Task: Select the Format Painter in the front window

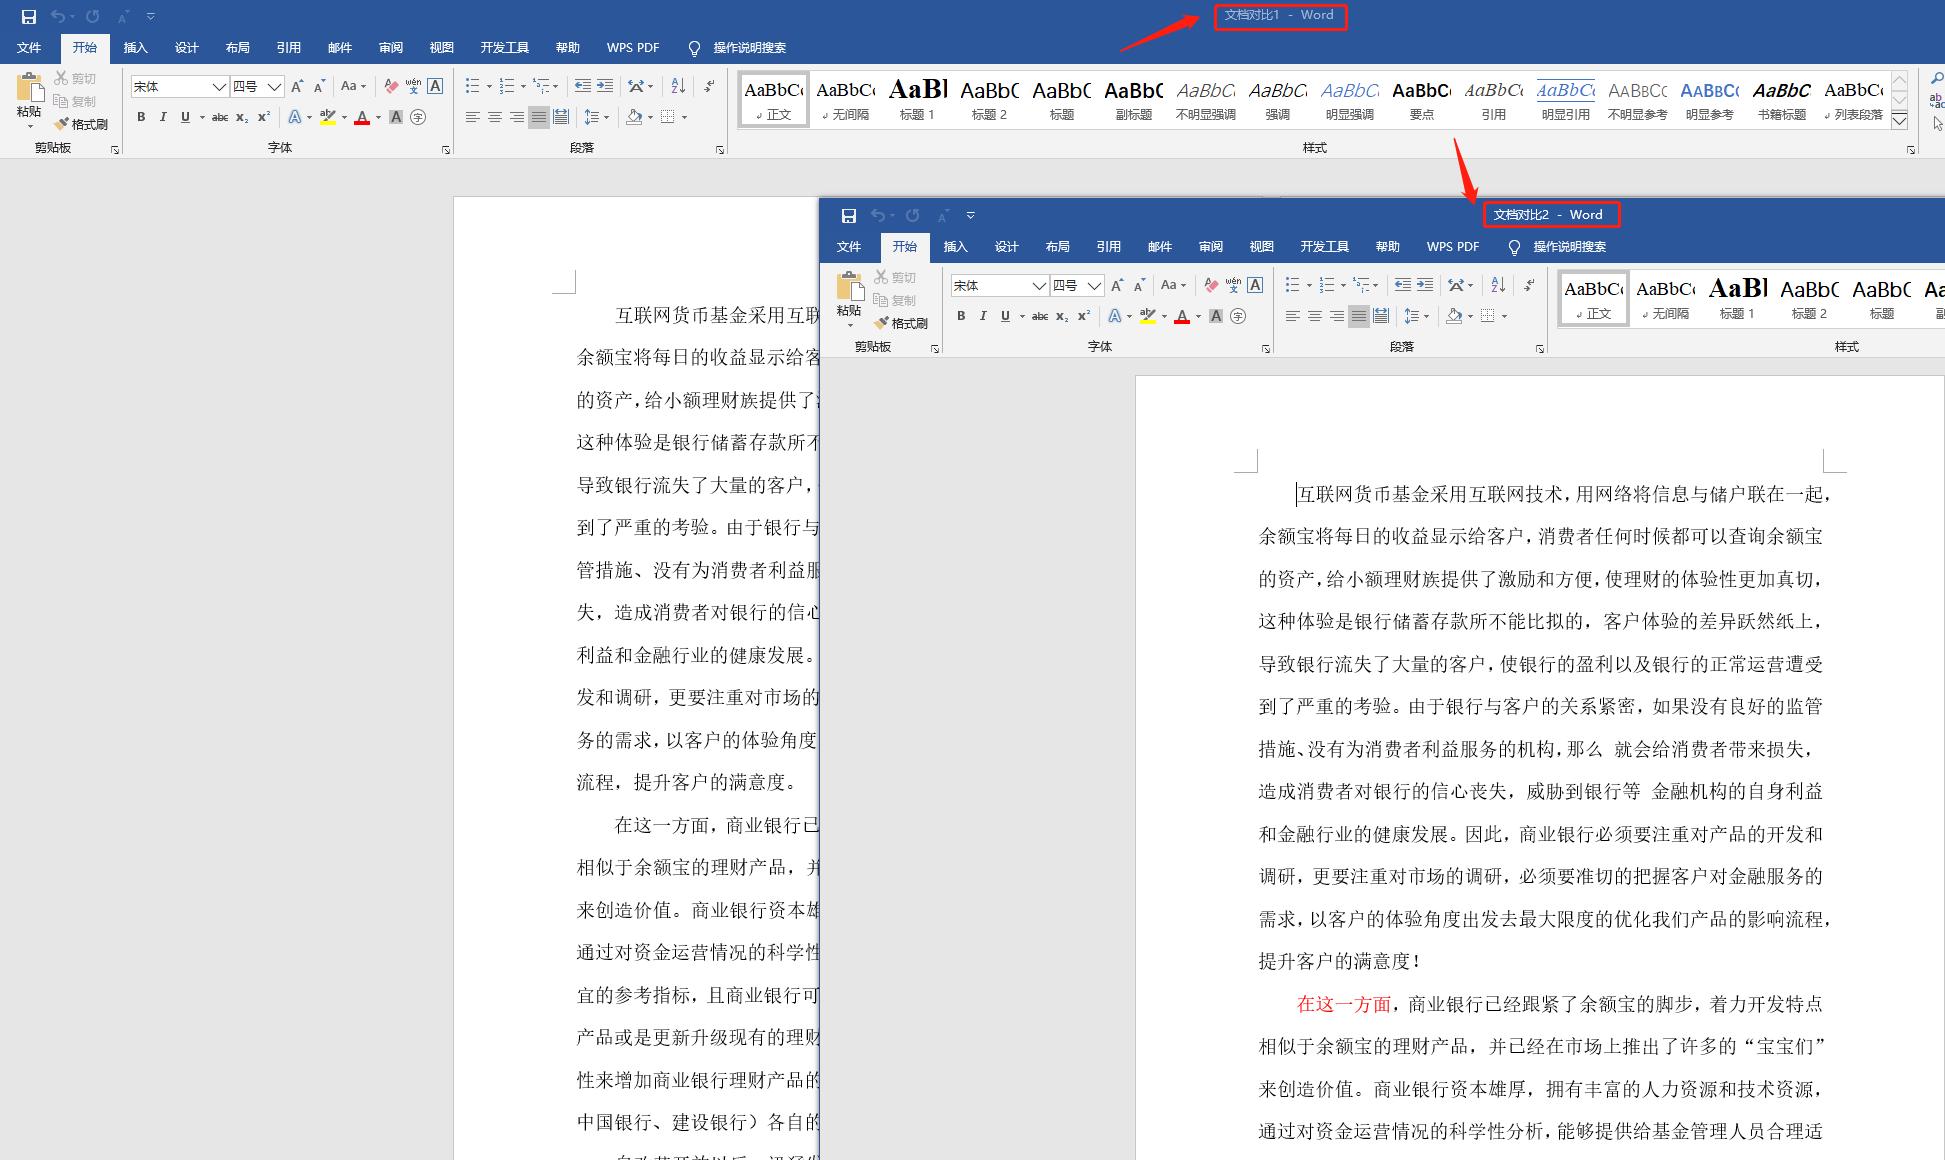Action: (903, 323)
